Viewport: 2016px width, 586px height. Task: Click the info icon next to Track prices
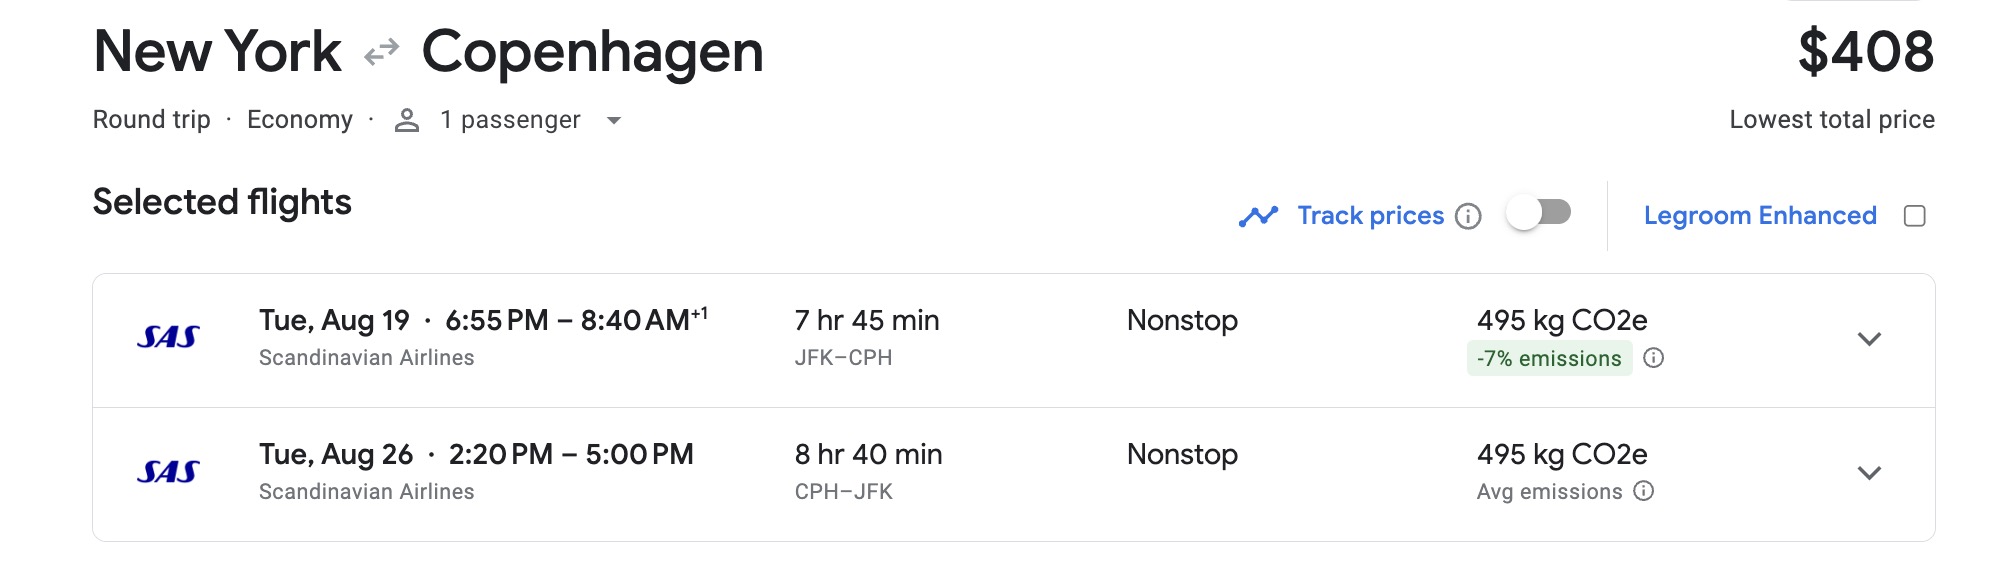click(x=1469, y=216)
